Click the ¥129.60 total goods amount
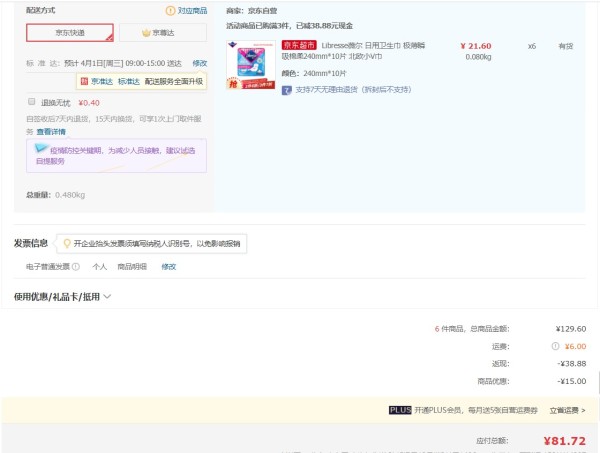Image resolution: width=600 pixels, height=453 pixels. (571, 329)
